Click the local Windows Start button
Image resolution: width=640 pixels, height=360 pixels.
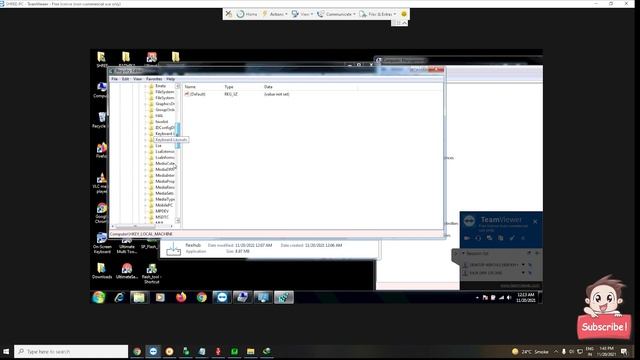(x=6, y=351)
